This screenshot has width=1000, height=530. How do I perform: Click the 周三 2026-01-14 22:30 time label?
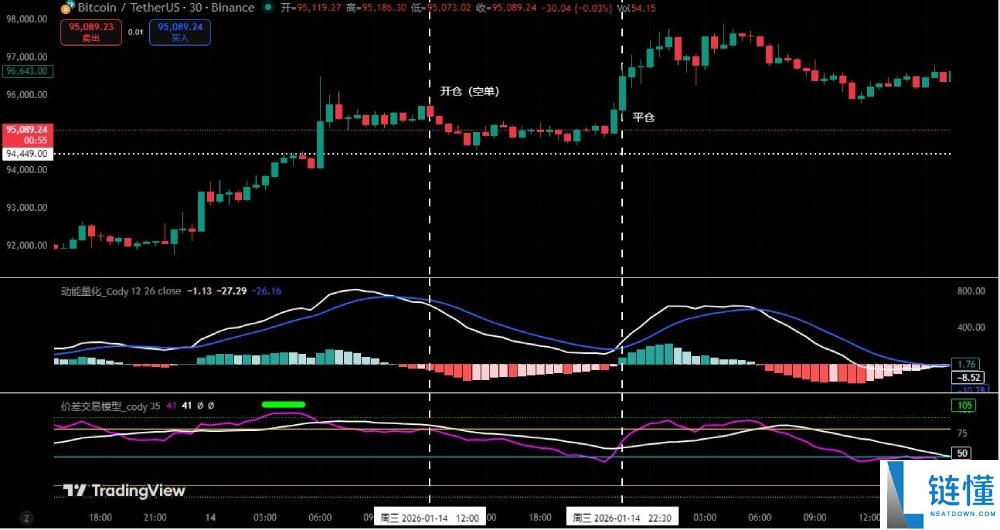click(622, 518)
